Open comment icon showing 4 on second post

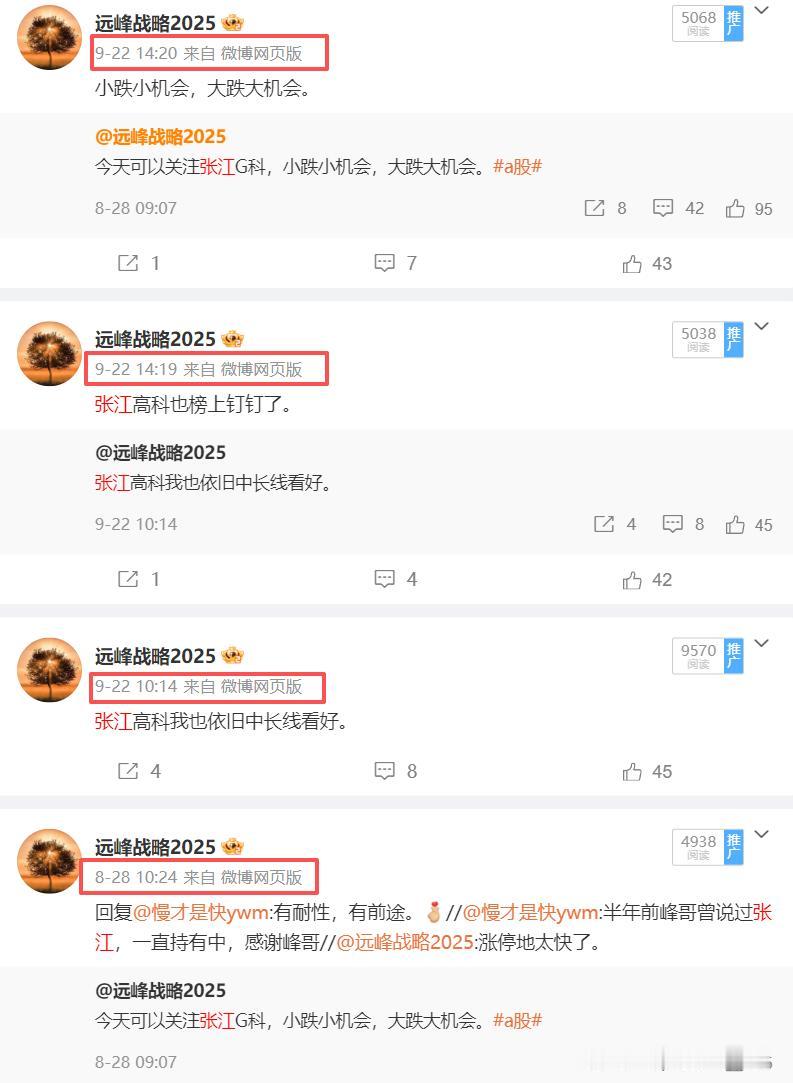pos(395,579)
